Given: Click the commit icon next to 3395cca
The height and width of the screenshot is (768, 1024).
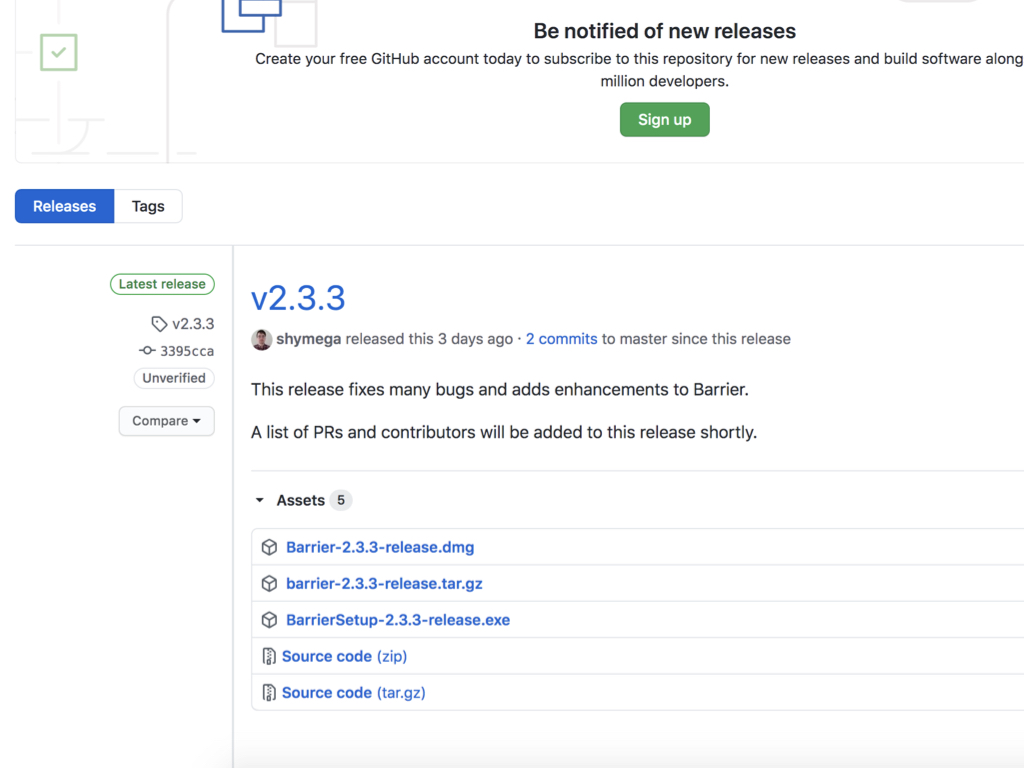Looking at the screenshot, I should (x=147, y=351).
